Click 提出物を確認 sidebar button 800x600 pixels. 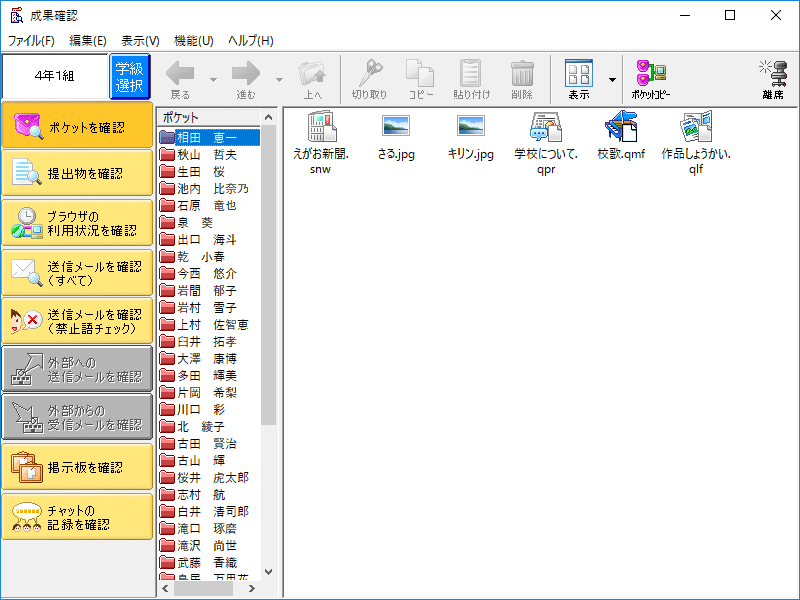click(x=77, y=173)
